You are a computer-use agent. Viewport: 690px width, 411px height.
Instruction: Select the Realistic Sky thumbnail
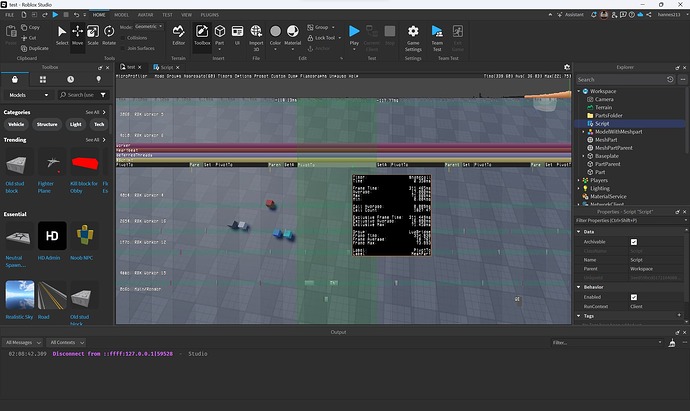tap(19, 295)
